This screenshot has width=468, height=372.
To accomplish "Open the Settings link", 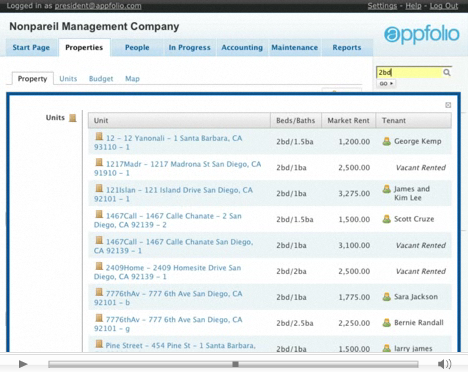I will 382,6.
